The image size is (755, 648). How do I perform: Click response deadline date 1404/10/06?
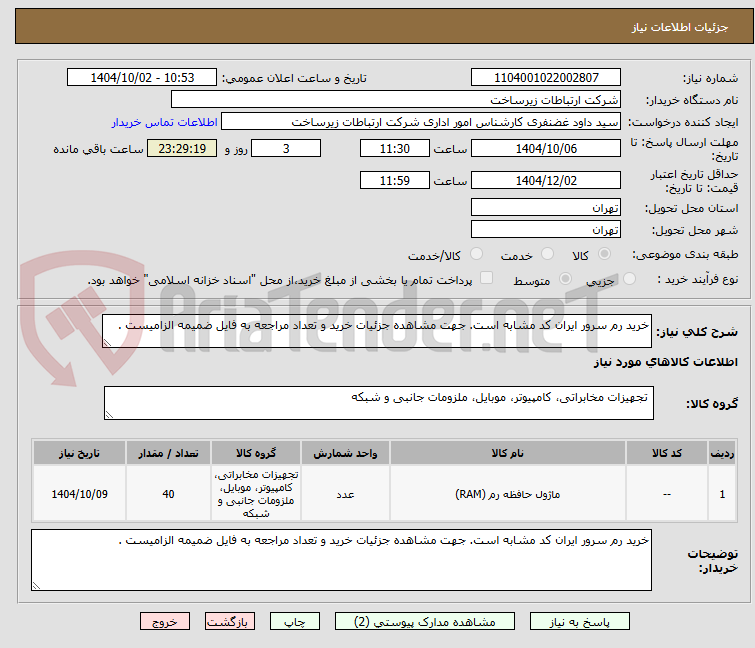coord(546,148)
